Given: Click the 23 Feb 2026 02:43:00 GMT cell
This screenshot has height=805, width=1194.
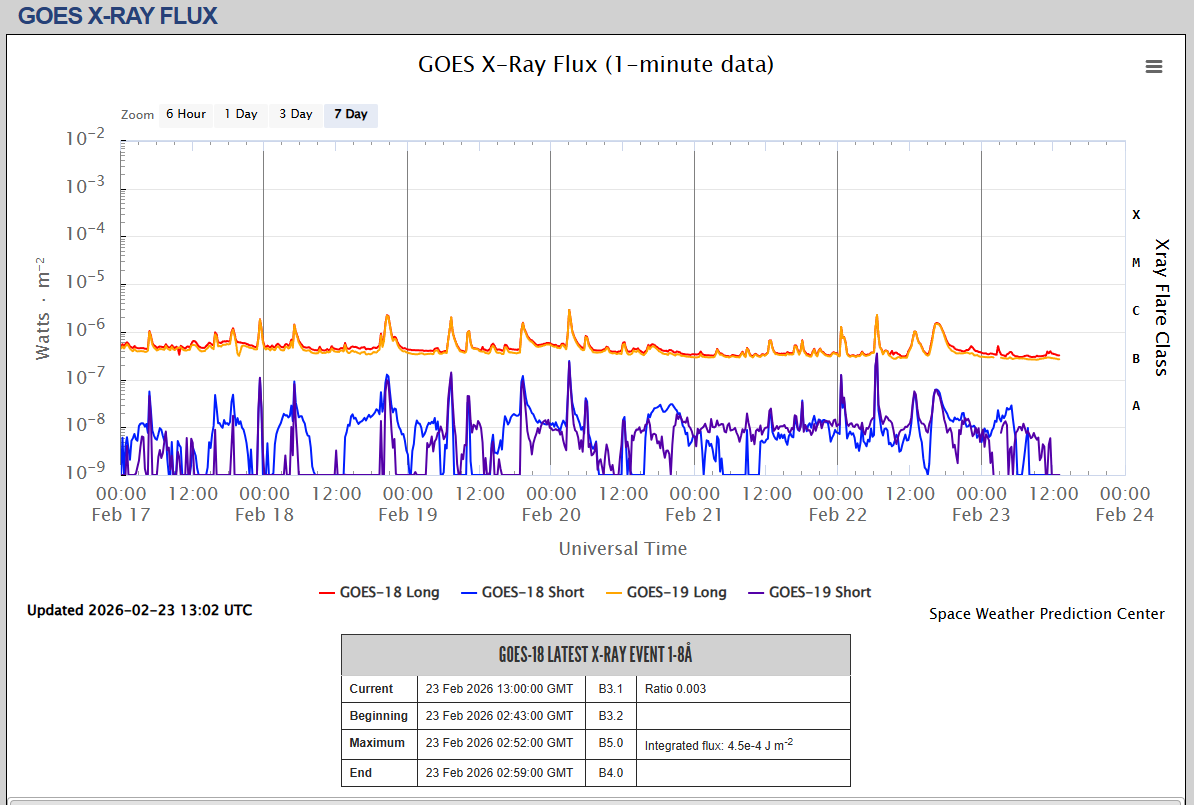Looking at the screenshot, I should (x=500, y=716).
